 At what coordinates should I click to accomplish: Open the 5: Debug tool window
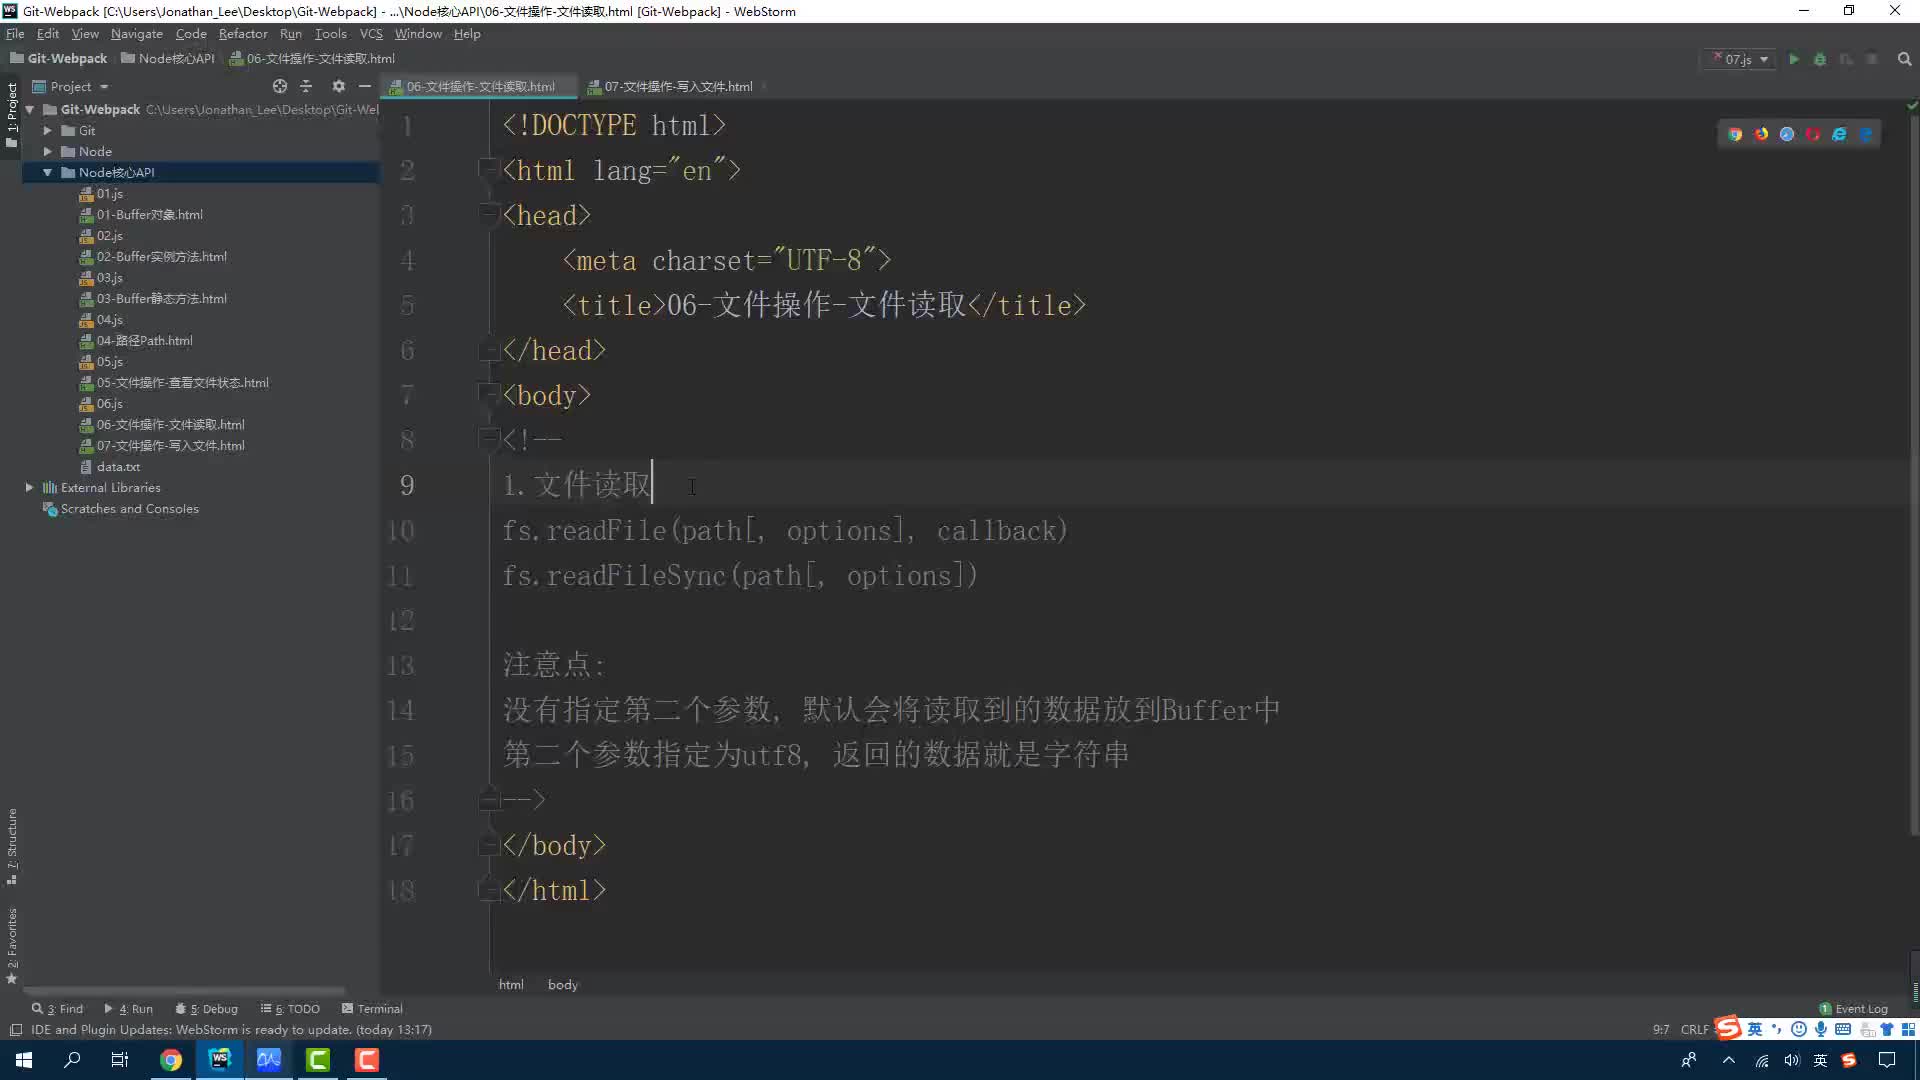[207, 1009]
